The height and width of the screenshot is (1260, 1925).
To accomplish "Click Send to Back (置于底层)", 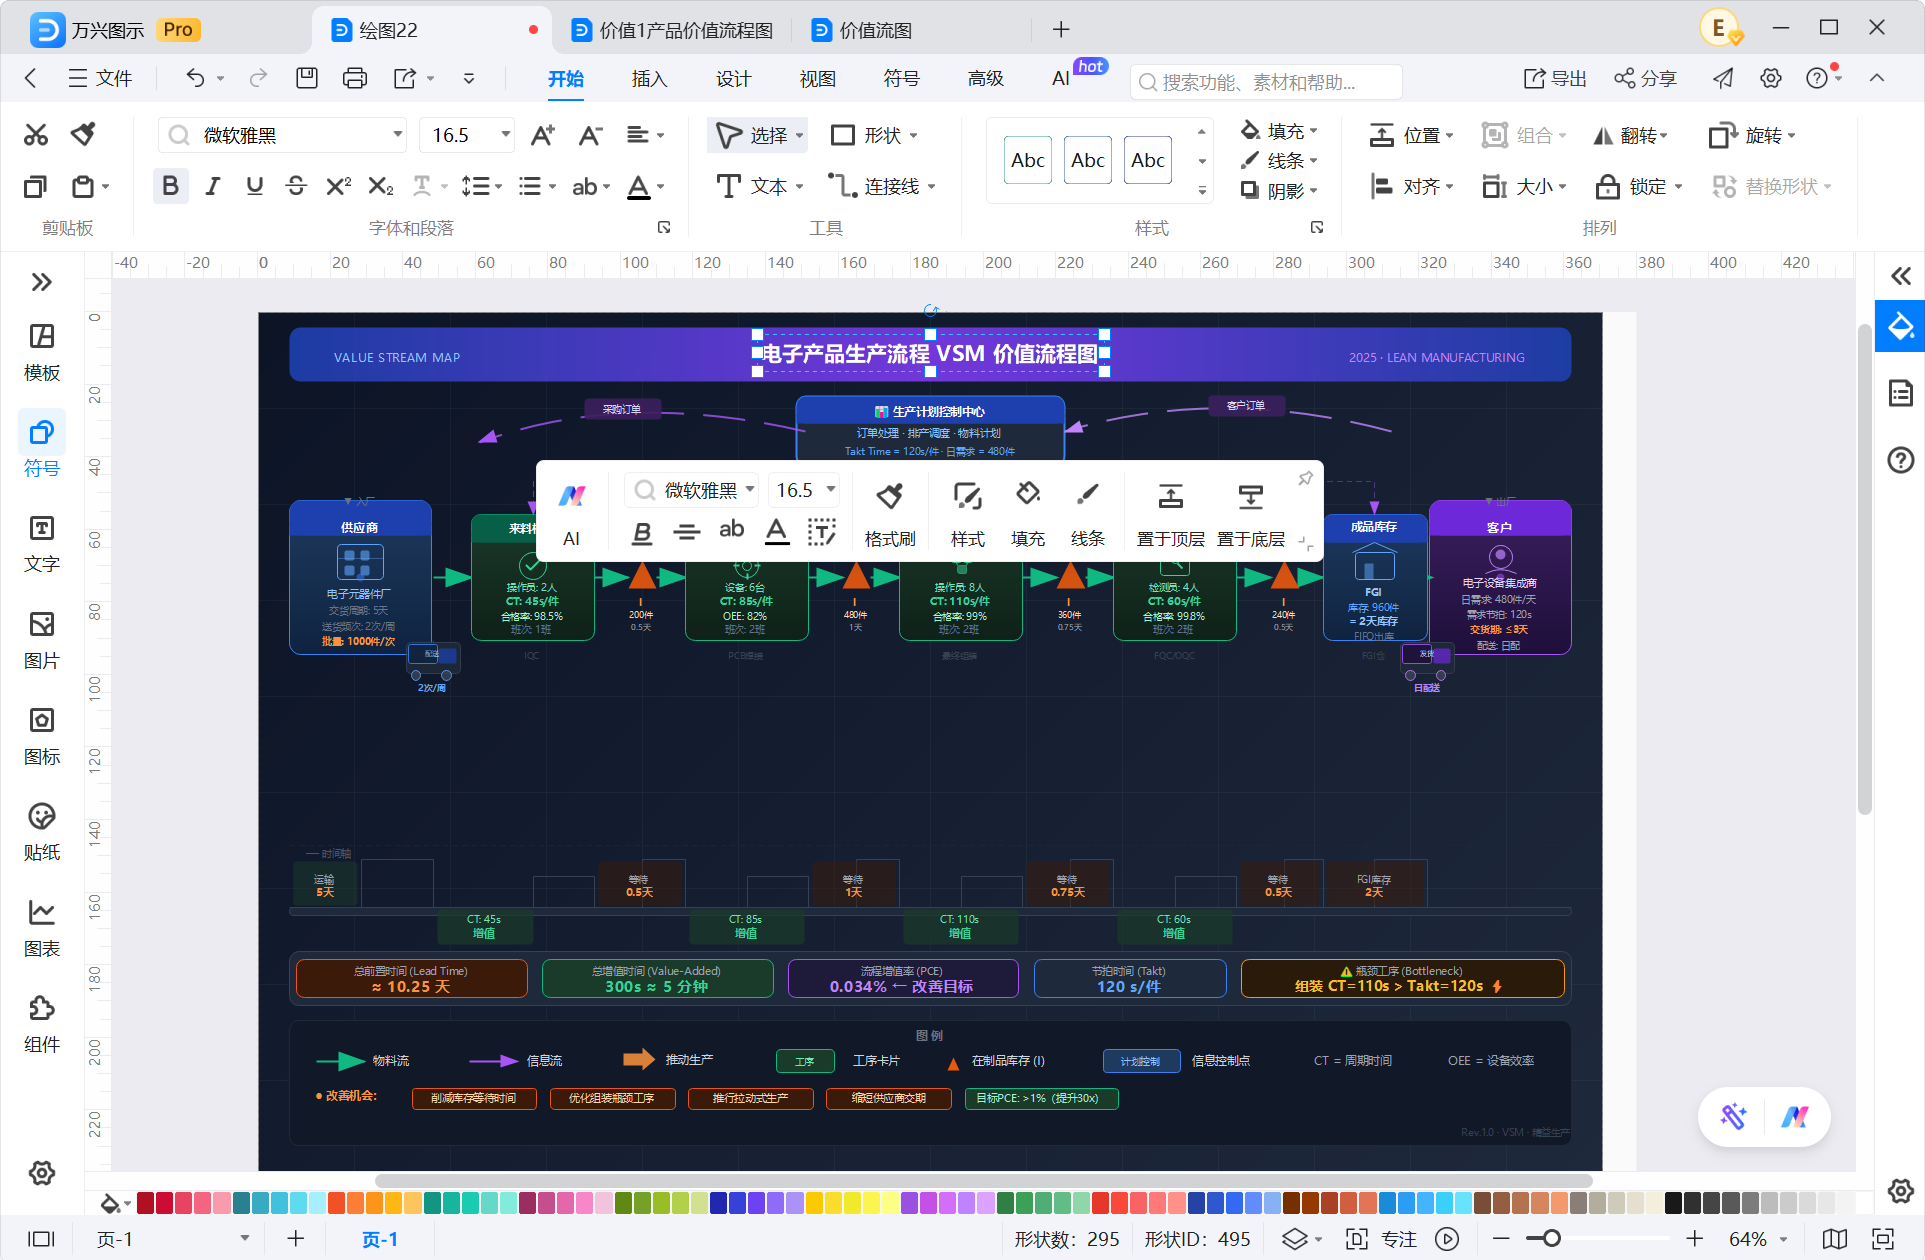I will (x=1251, y=514).
